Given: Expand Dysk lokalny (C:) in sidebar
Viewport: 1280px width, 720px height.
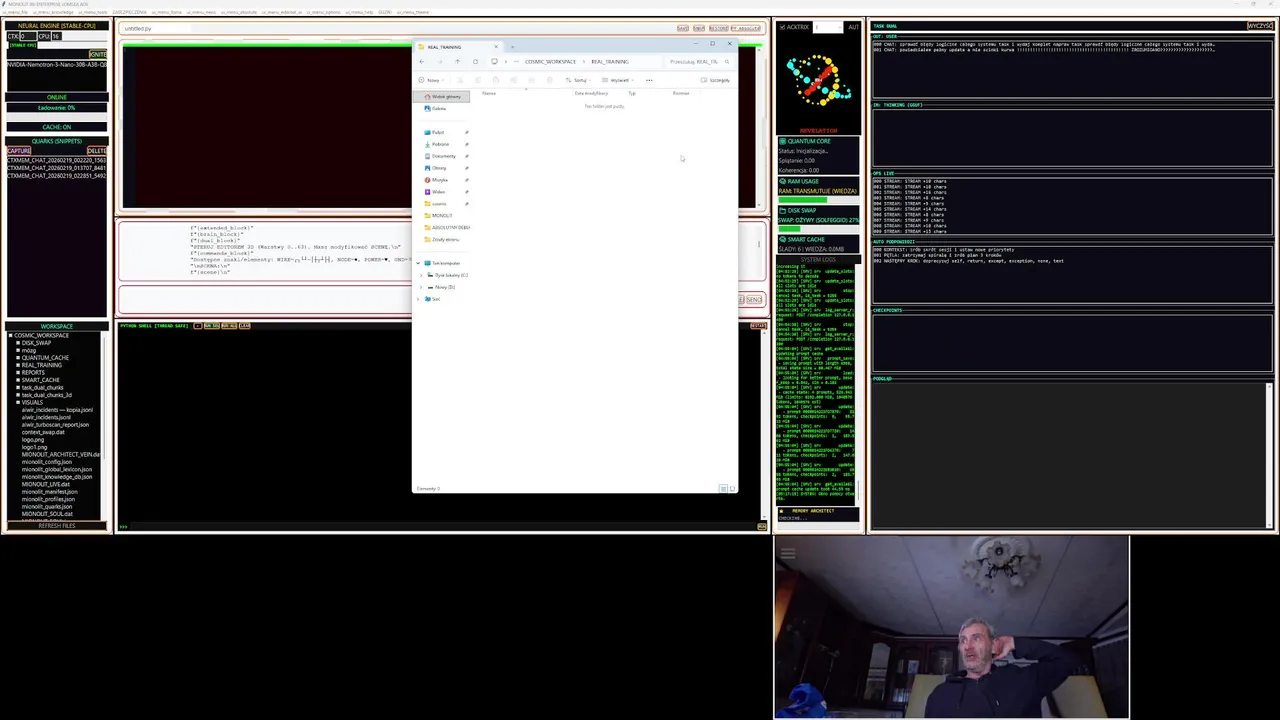Looking at the screenshot, I should point(421,275).
